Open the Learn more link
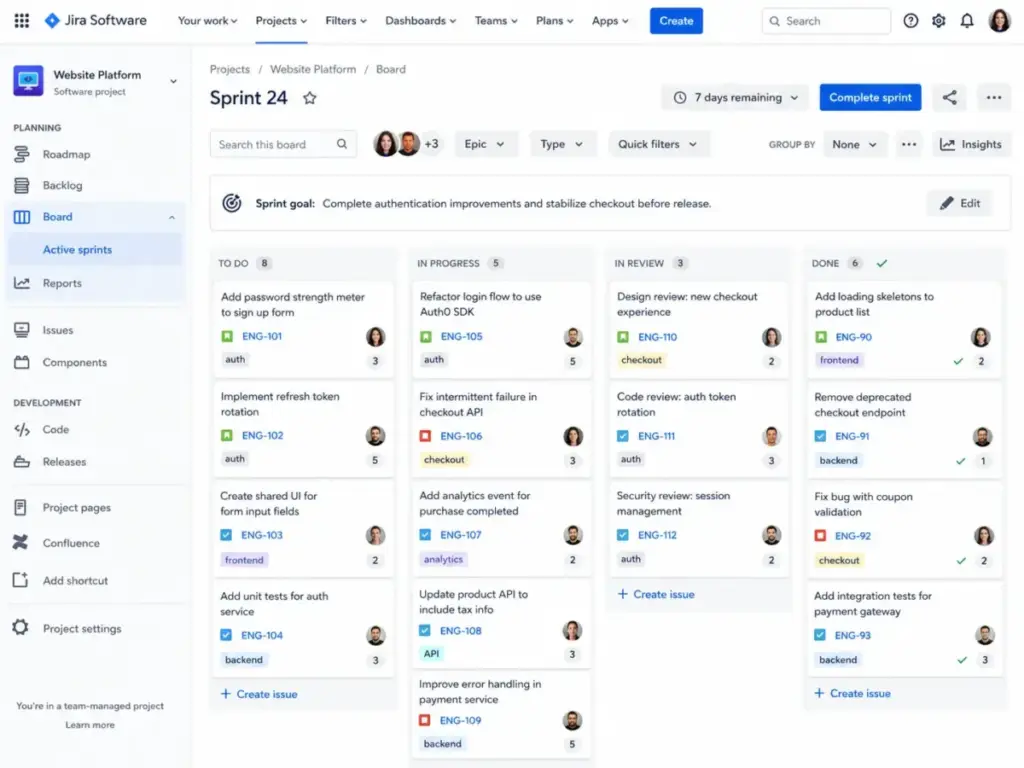 tap(89, 725)
